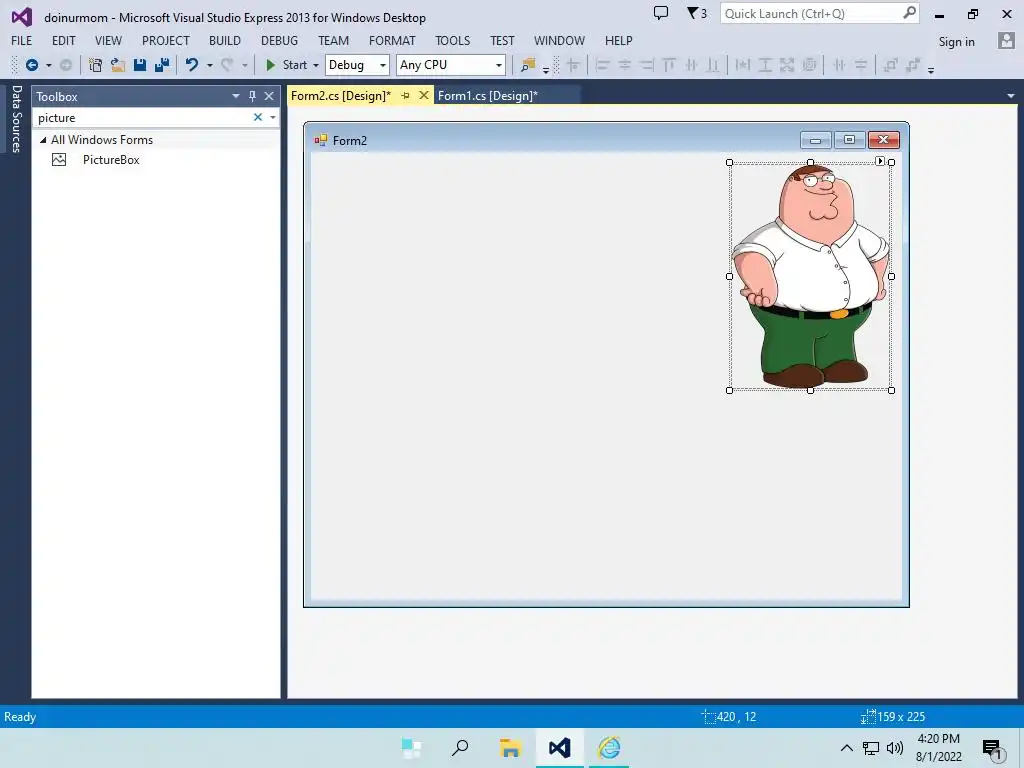This screenshot has width=1024, height=768.
Task: Click the Align Bottoms layout icon
Action: pyautogui.click(x=713, y=65)
